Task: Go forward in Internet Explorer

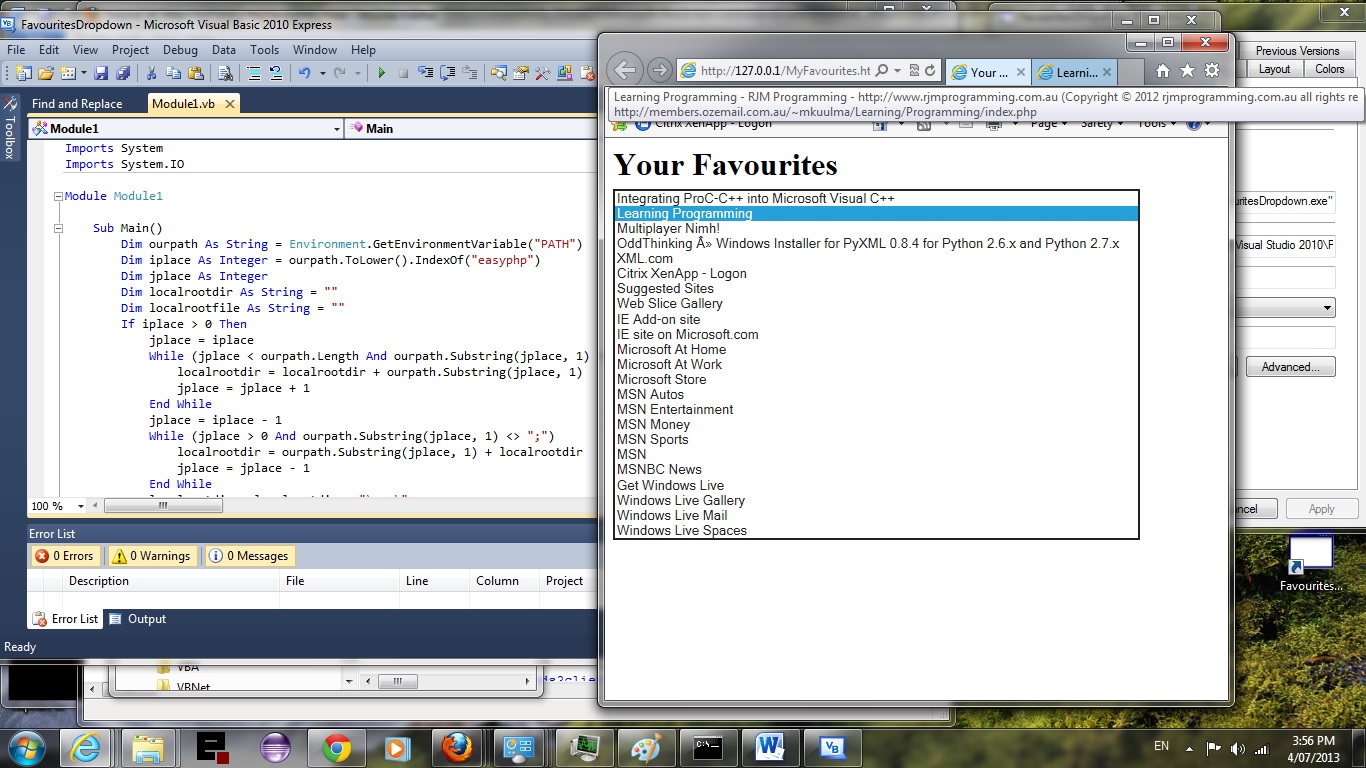Action: click(659, 70)
